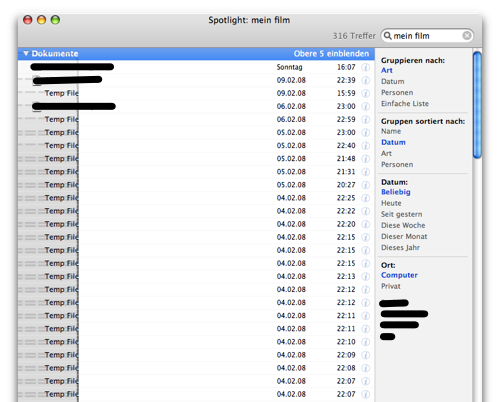
Task: Click the '21:31' time cell
Action: (x=346, y=172)
